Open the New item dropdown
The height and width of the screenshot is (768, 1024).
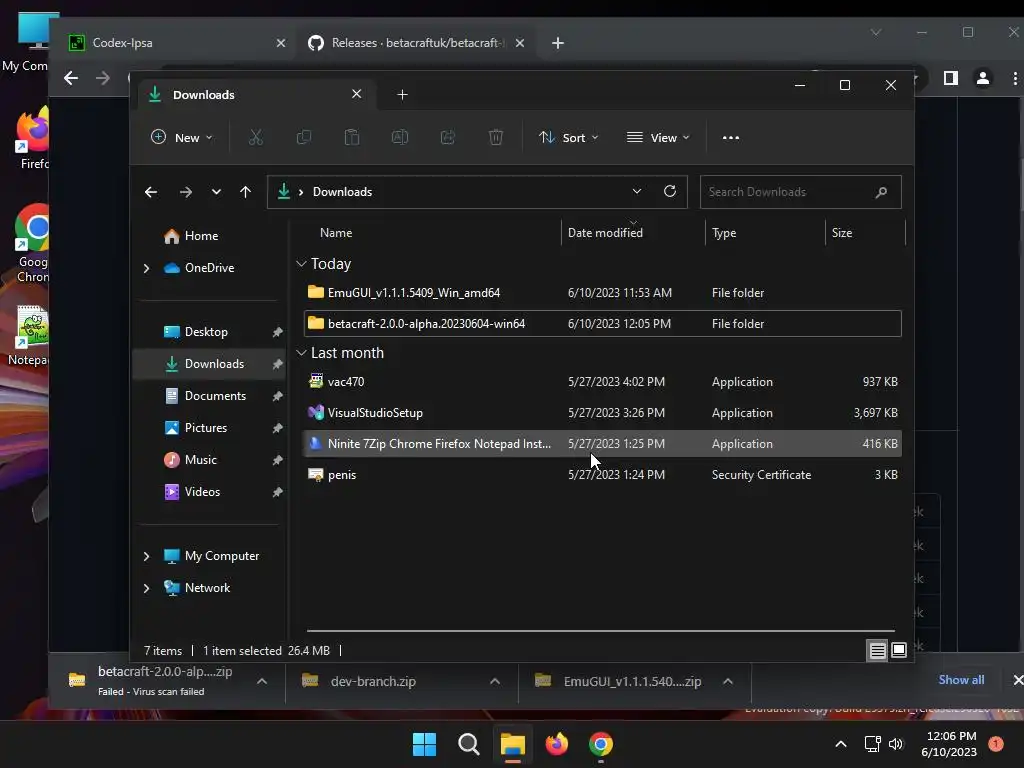(182, 137)
